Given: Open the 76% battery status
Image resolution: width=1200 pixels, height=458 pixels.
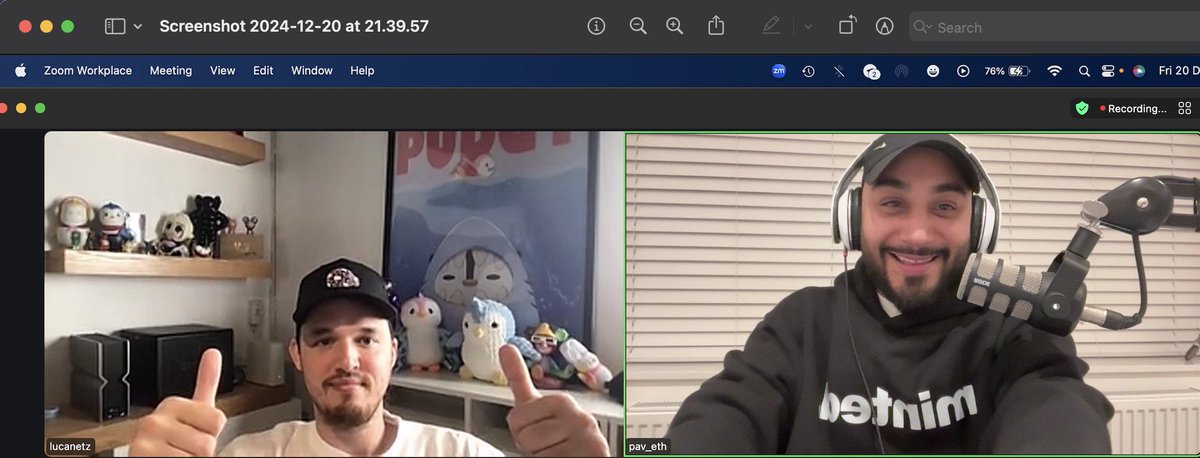Looking at the screenshot, I should tap(1007, 71).
